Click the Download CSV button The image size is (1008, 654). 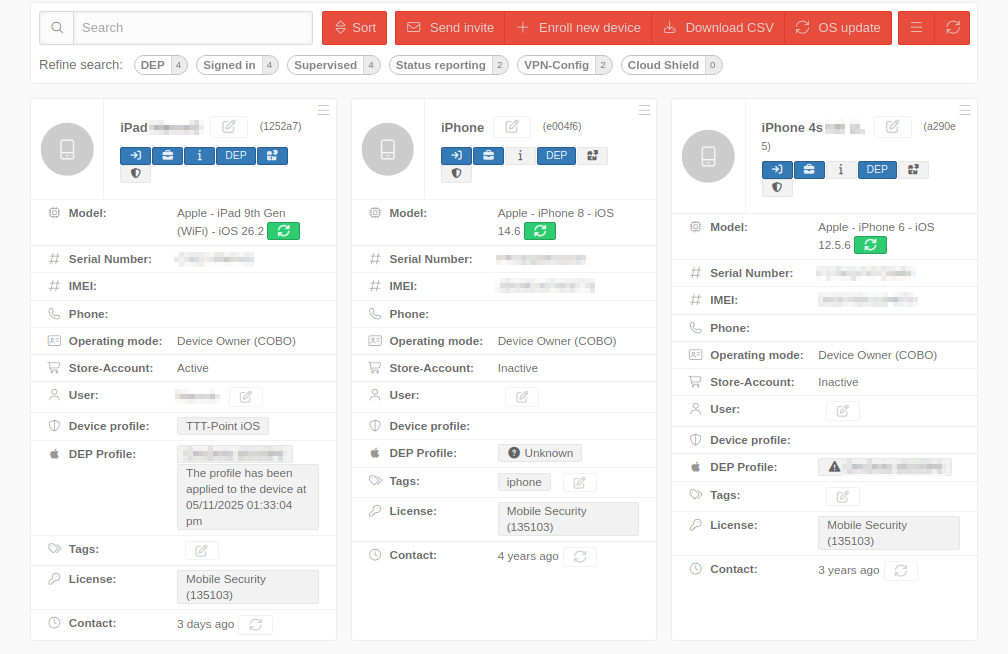(718, 28)
